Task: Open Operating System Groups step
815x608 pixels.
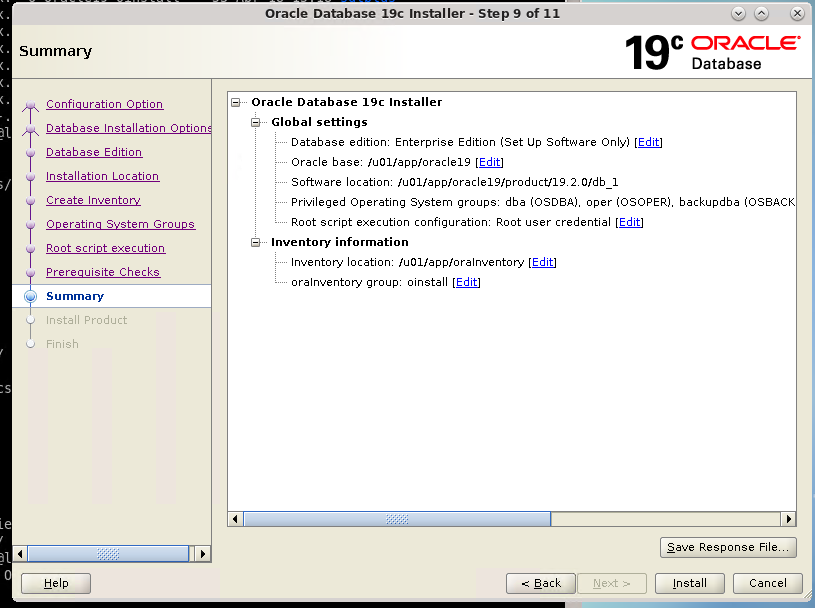Action: pos(121,224)
